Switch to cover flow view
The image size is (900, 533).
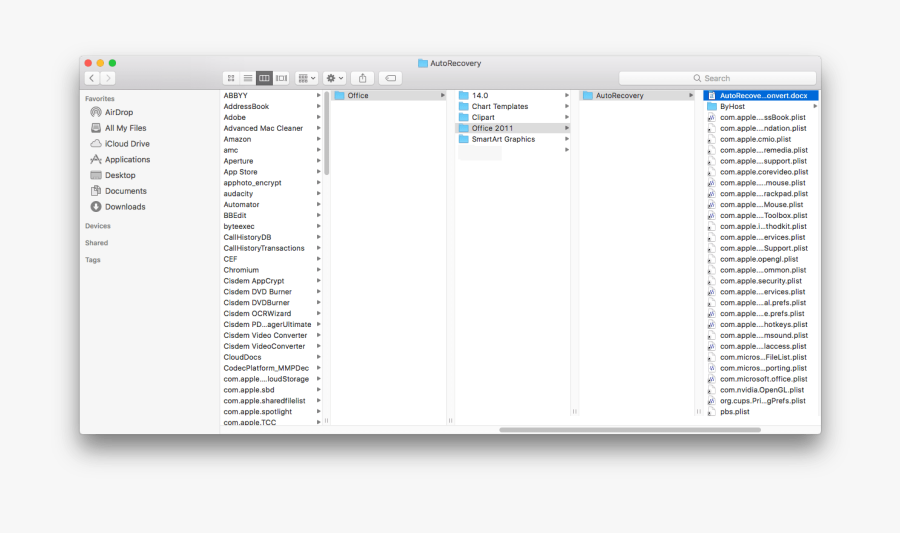click(x=281, y=78)
